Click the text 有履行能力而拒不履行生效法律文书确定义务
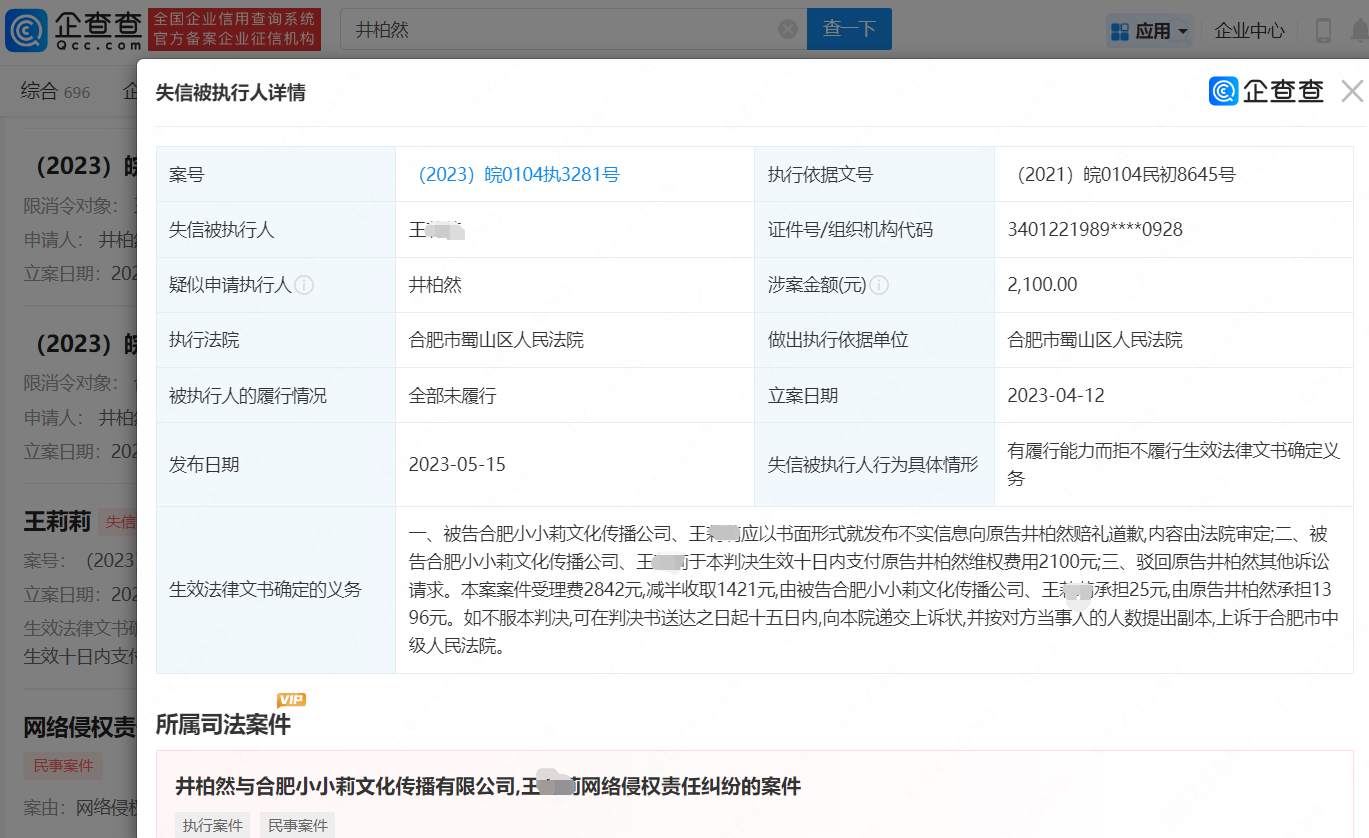Screen dimensions: 1369x838 1173,464
